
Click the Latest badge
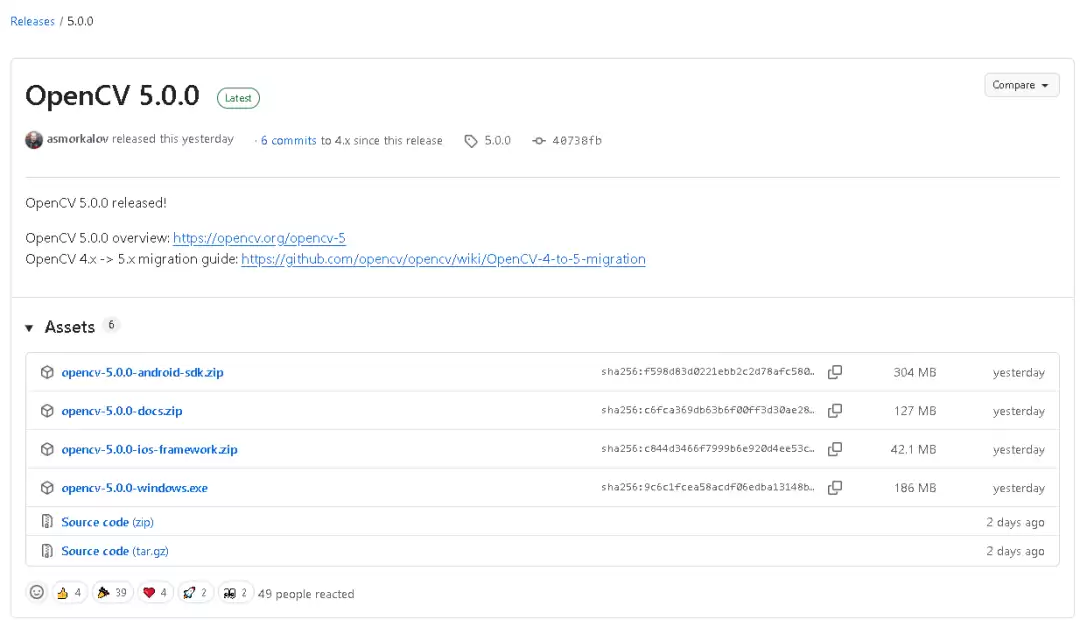(238, 98)
